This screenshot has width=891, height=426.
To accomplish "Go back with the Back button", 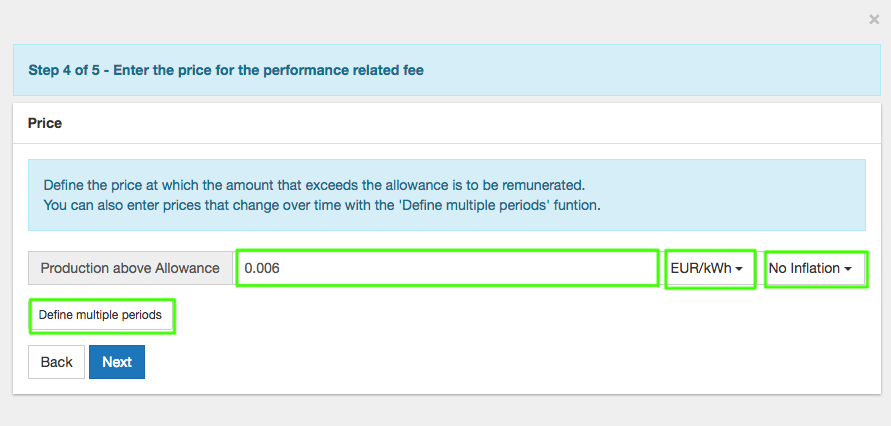I will [x=56, y=362].
